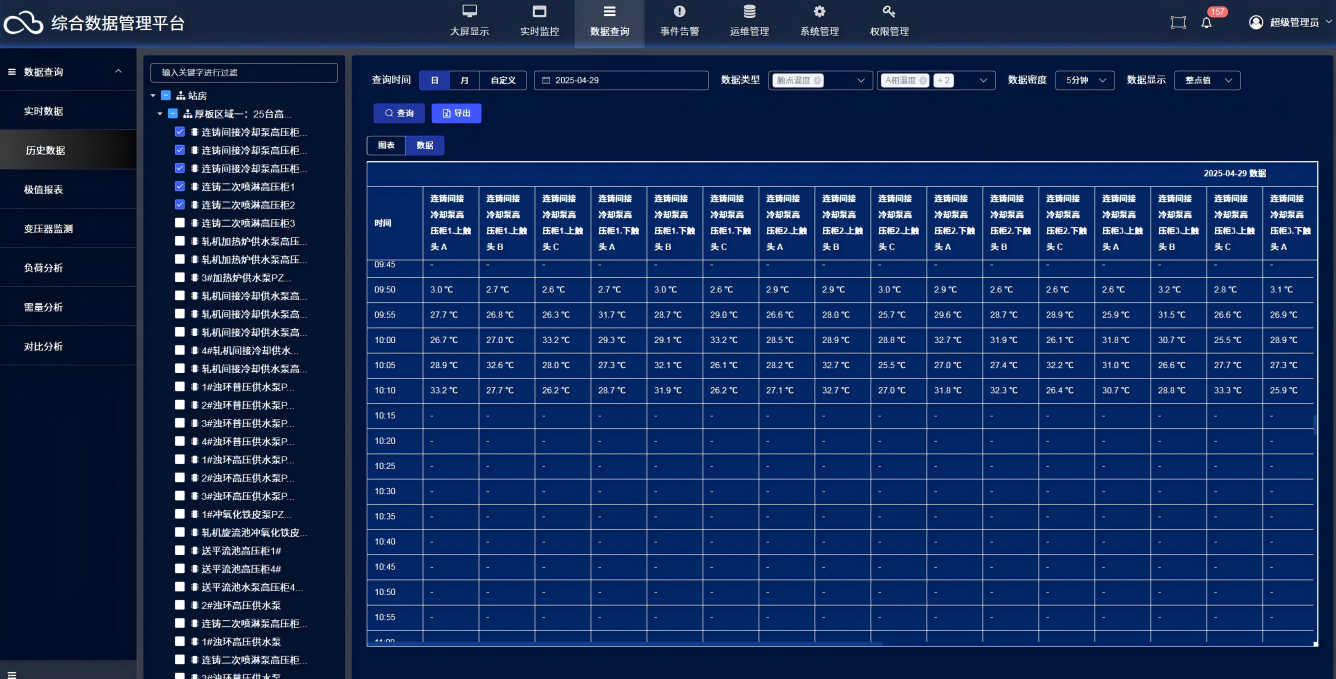The height and width of the screenshot is (679, 1336).
Task: Toggle the 厚板区域一 group checkbox
Action: 173,114
